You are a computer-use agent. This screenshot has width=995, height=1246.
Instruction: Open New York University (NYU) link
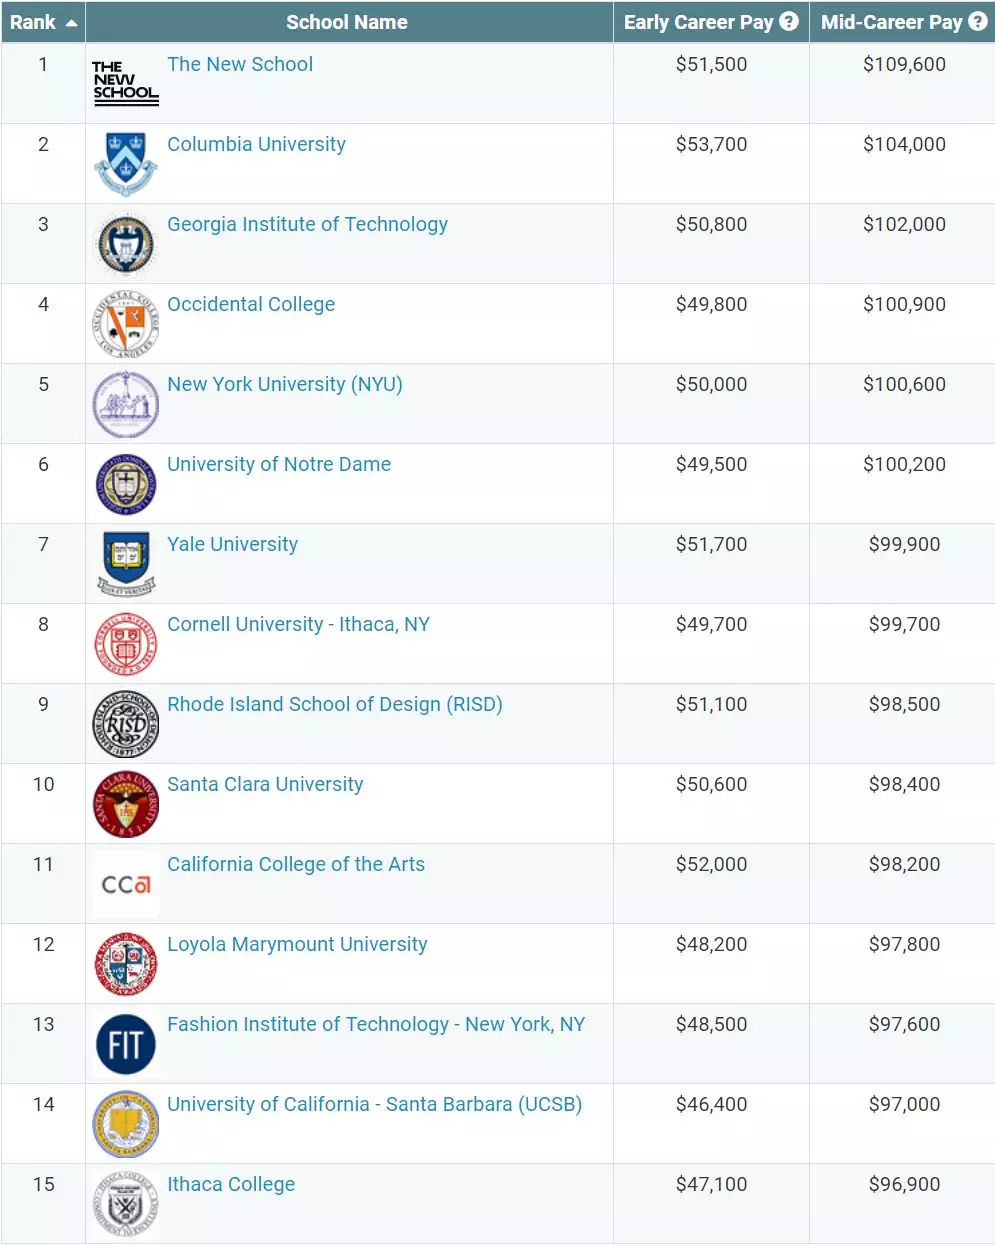coord(285,384)
